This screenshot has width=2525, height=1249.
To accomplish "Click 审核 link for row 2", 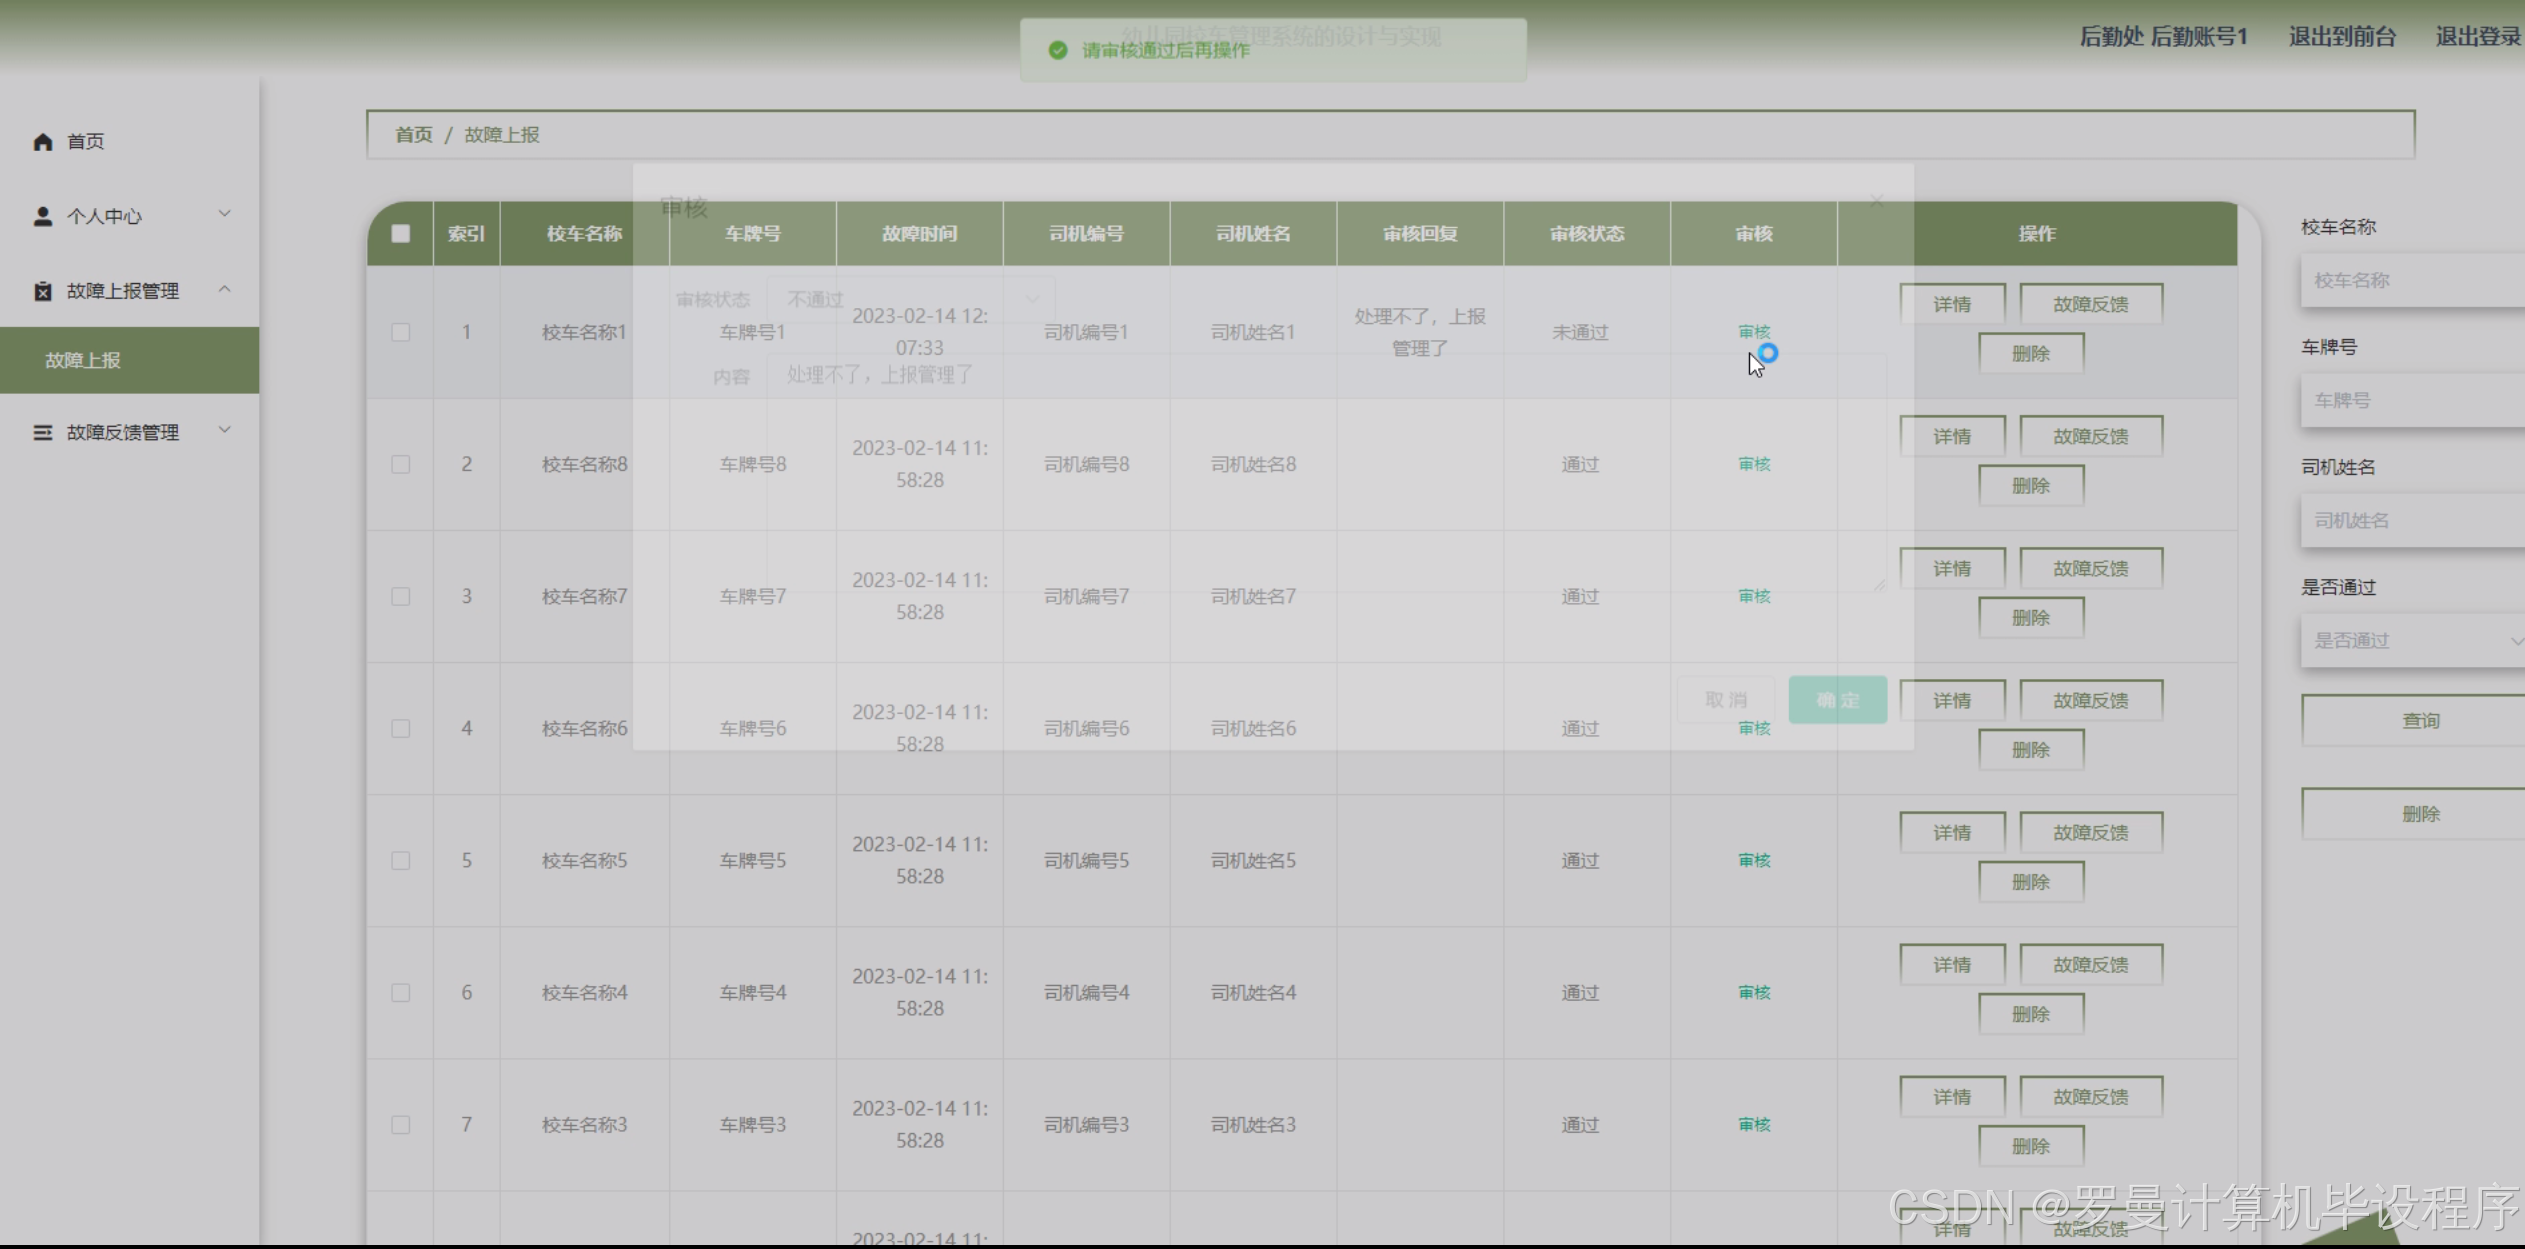I will [x=1754, y=464].
